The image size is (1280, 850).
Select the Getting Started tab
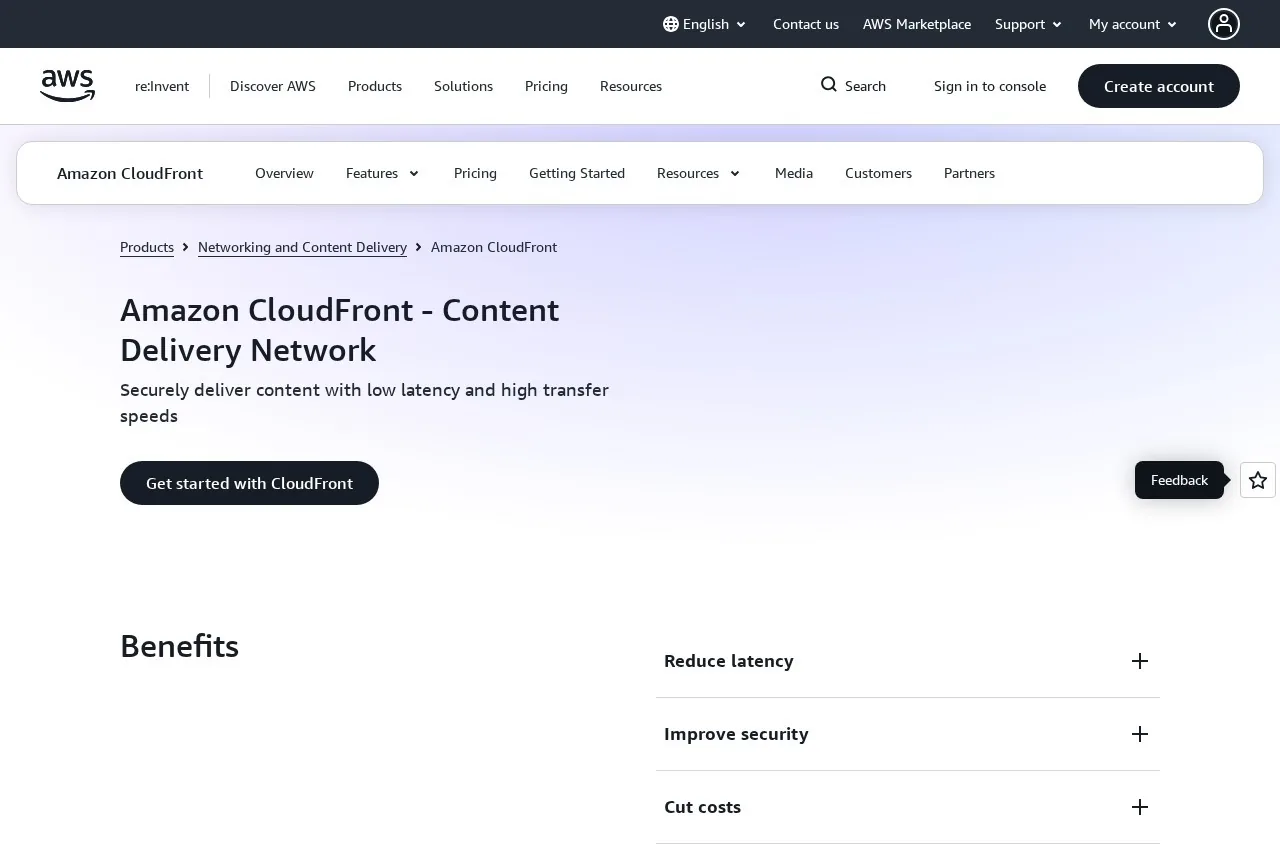[577, 173]
